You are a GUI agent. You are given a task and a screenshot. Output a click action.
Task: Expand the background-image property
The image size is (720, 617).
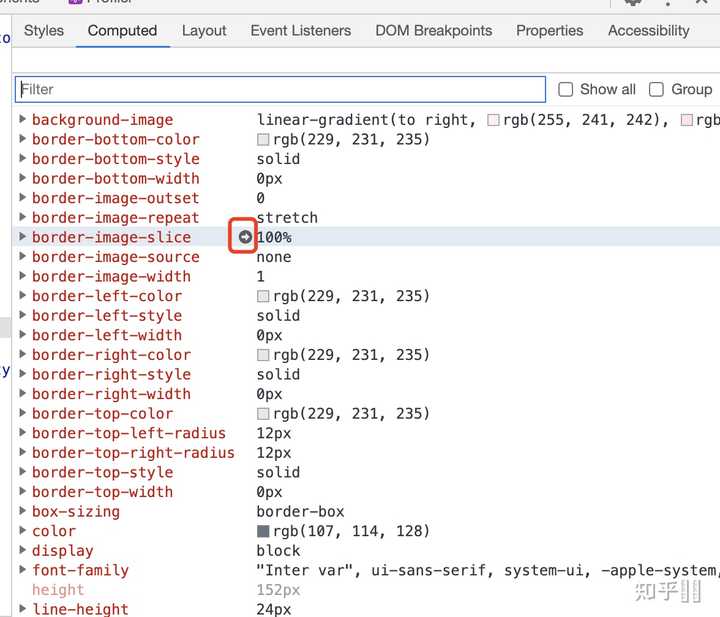pos(22,119)
